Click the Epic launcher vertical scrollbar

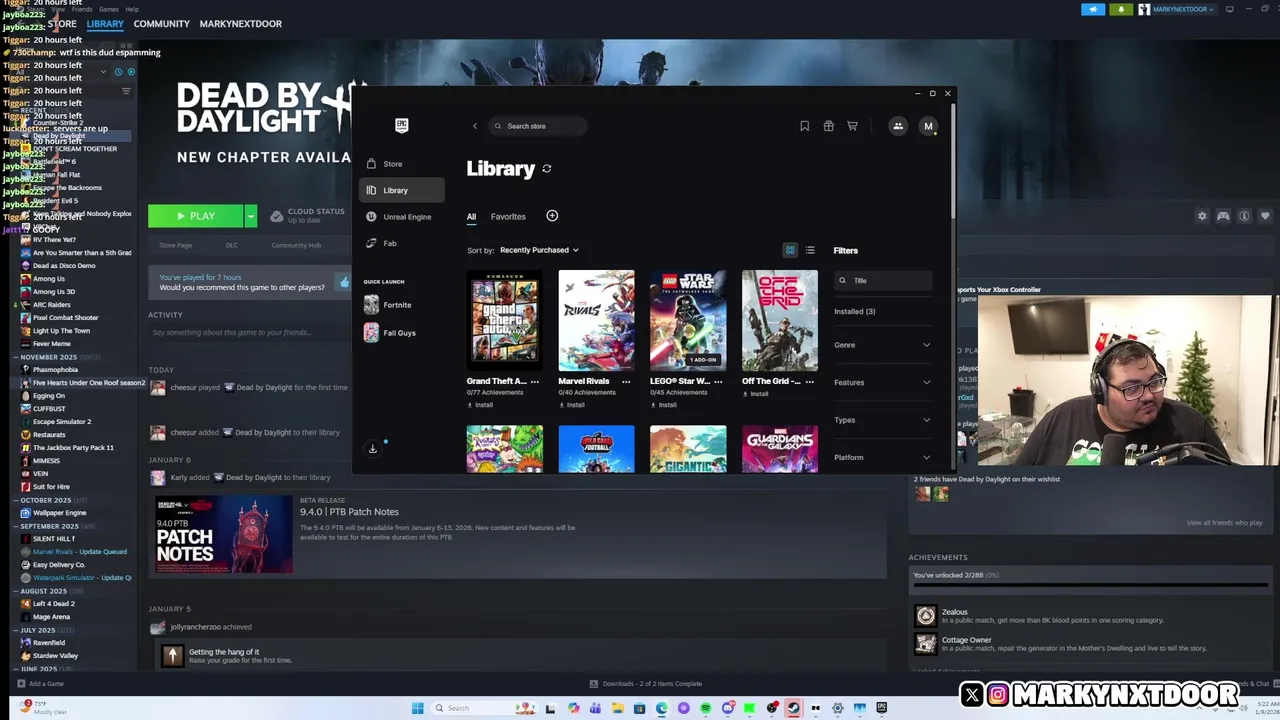coord(953,160)
